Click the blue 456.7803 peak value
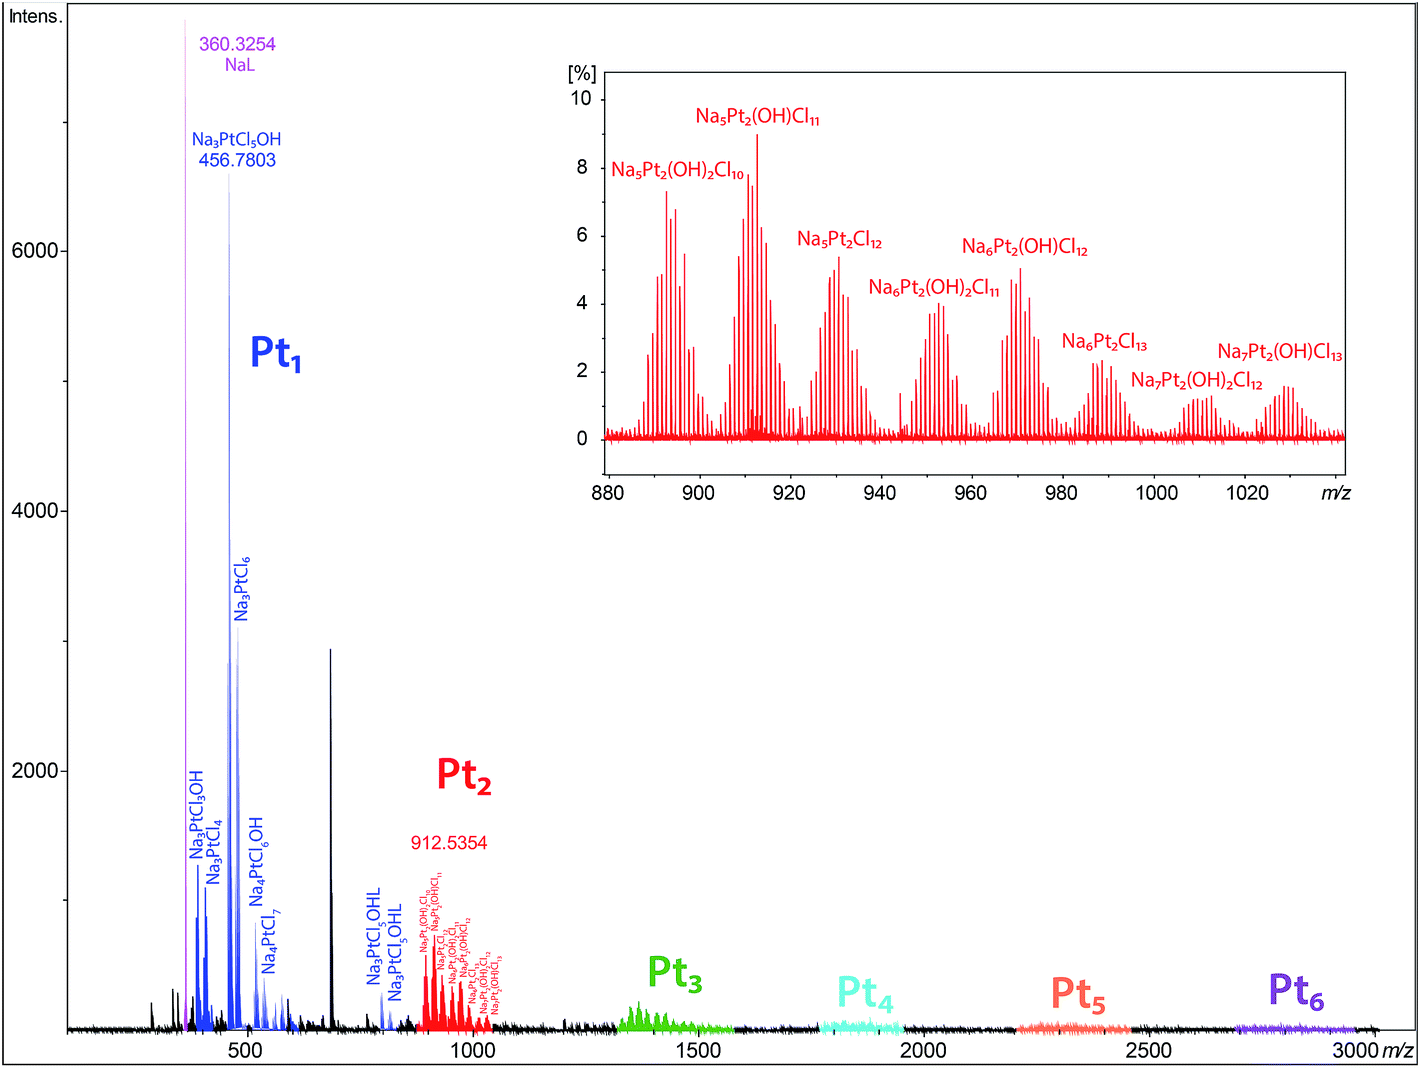 [x=237, y=160]
